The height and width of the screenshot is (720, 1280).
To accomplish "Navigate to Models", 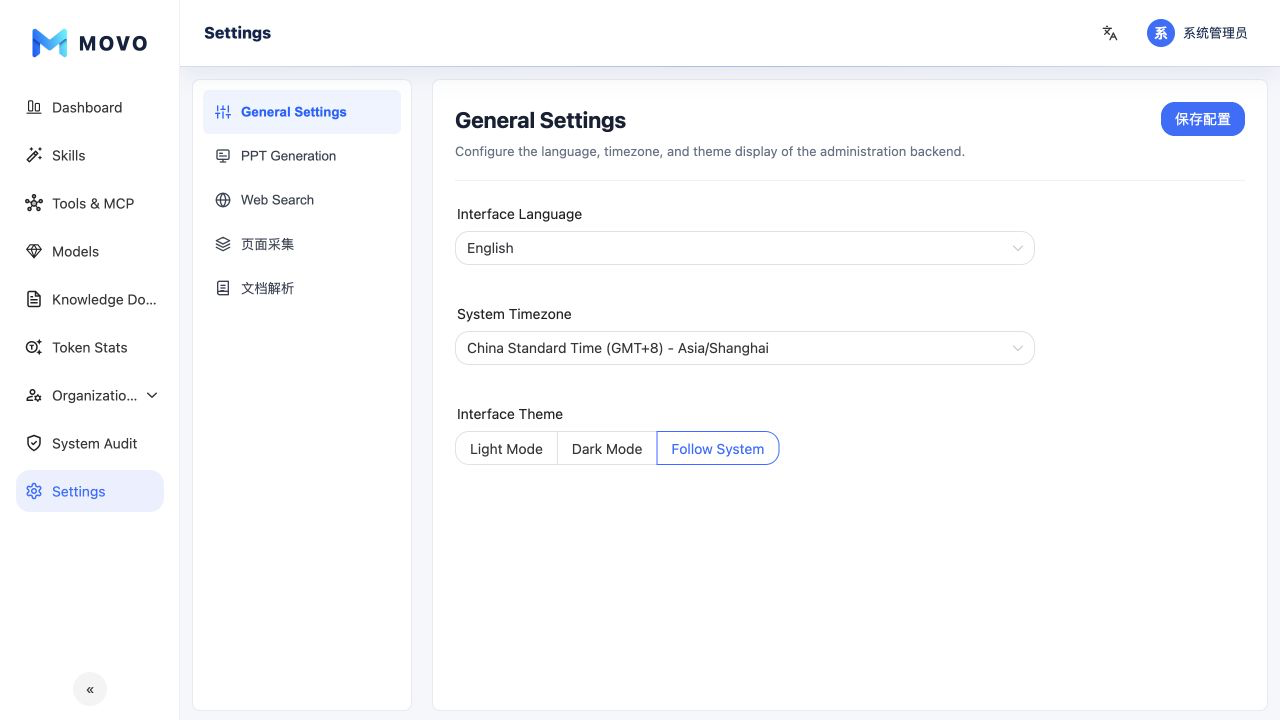I will [90, 251].
